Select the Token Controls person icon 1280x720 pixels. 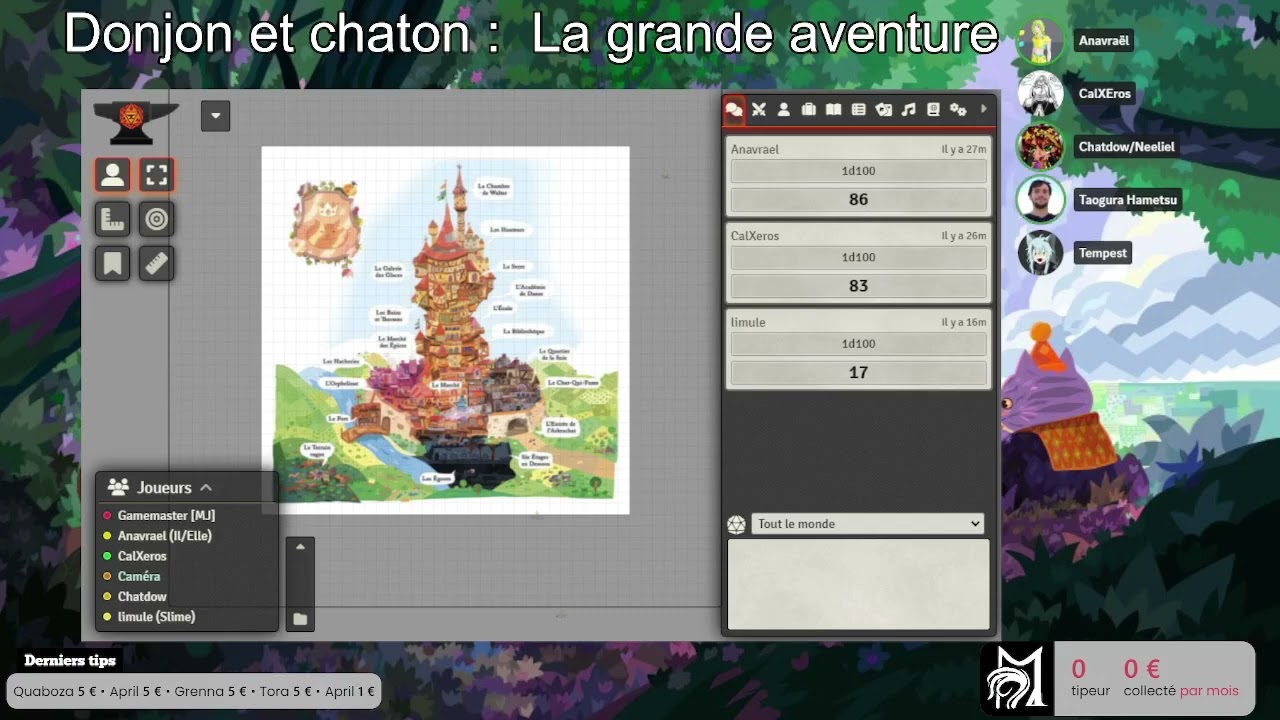pyautogui.click(x=113, y=176)
